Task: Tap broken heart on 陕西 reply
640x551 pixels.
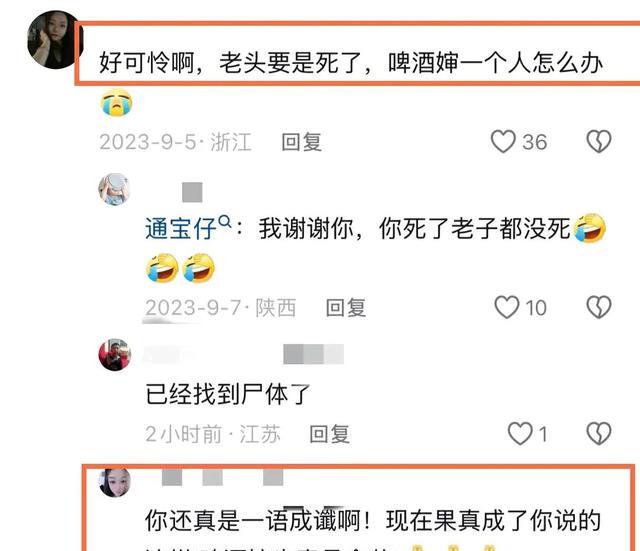Action: (x=599, y=307)
